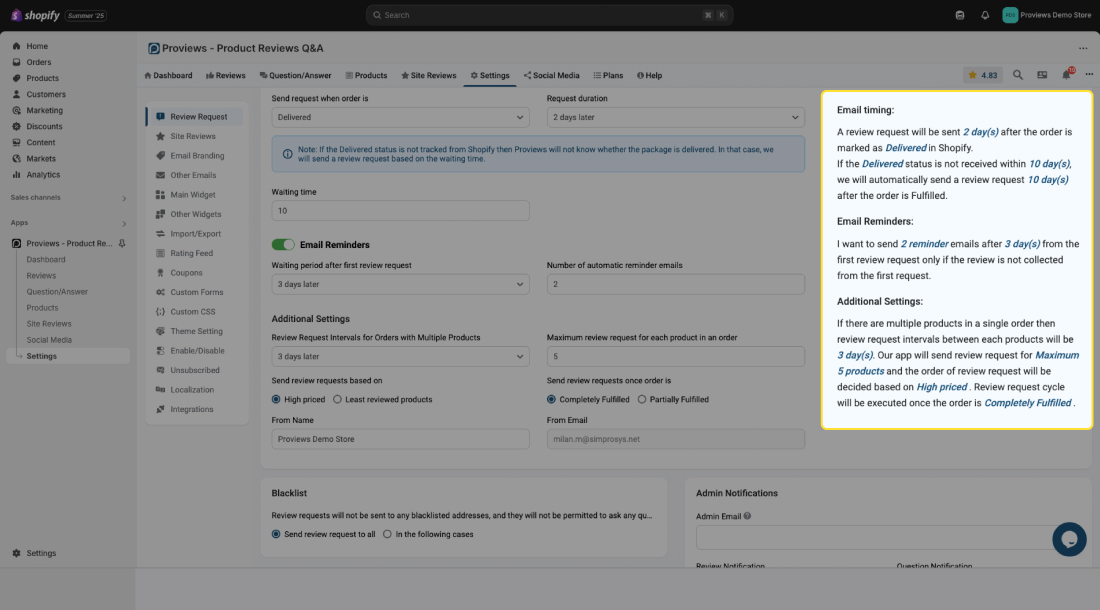This screenshot has width=1100, height=610.
Task: Open the Plans tab
Action: pyautogui.click(x=608, y=76)
